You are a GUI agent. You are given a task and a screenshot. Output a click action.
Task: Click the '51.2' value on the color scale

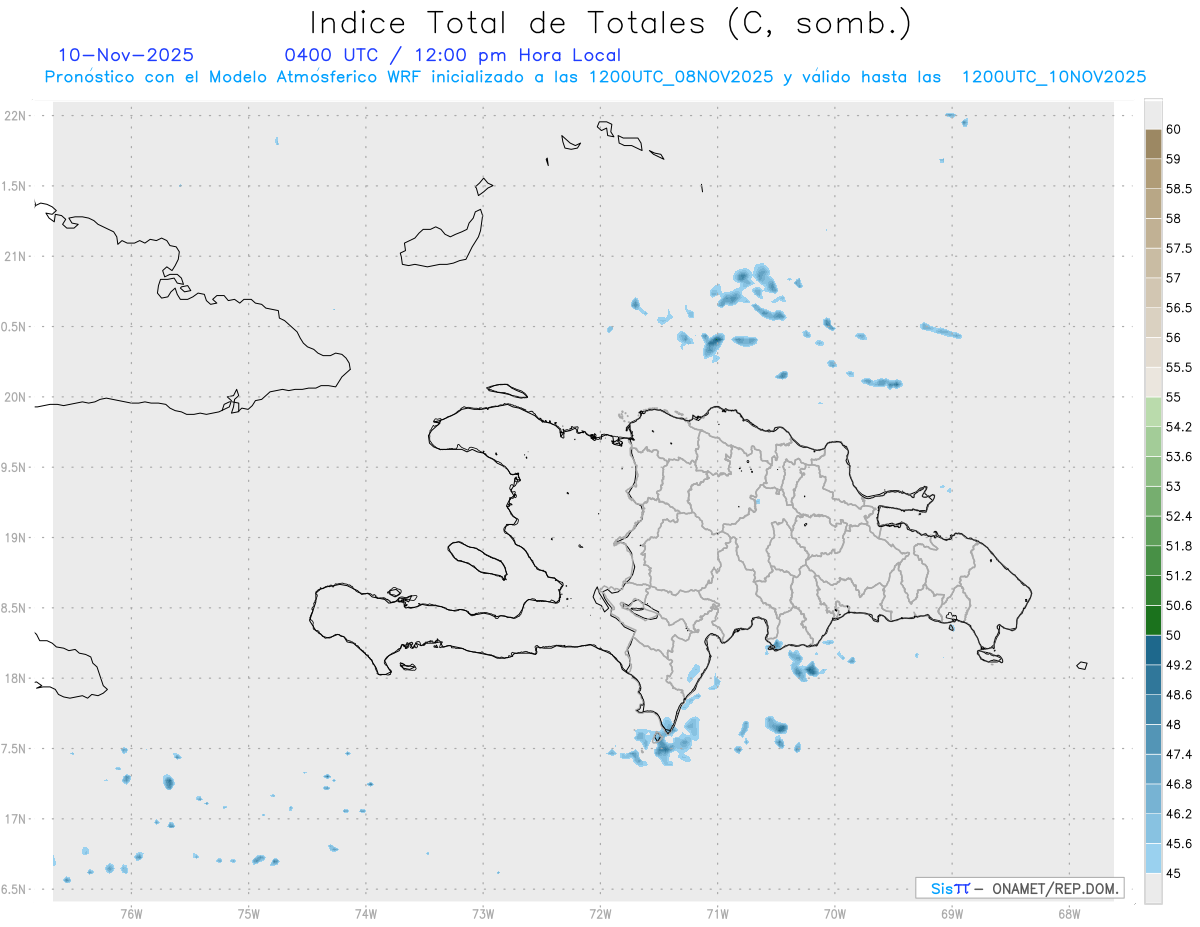(x=1179, y=576)
